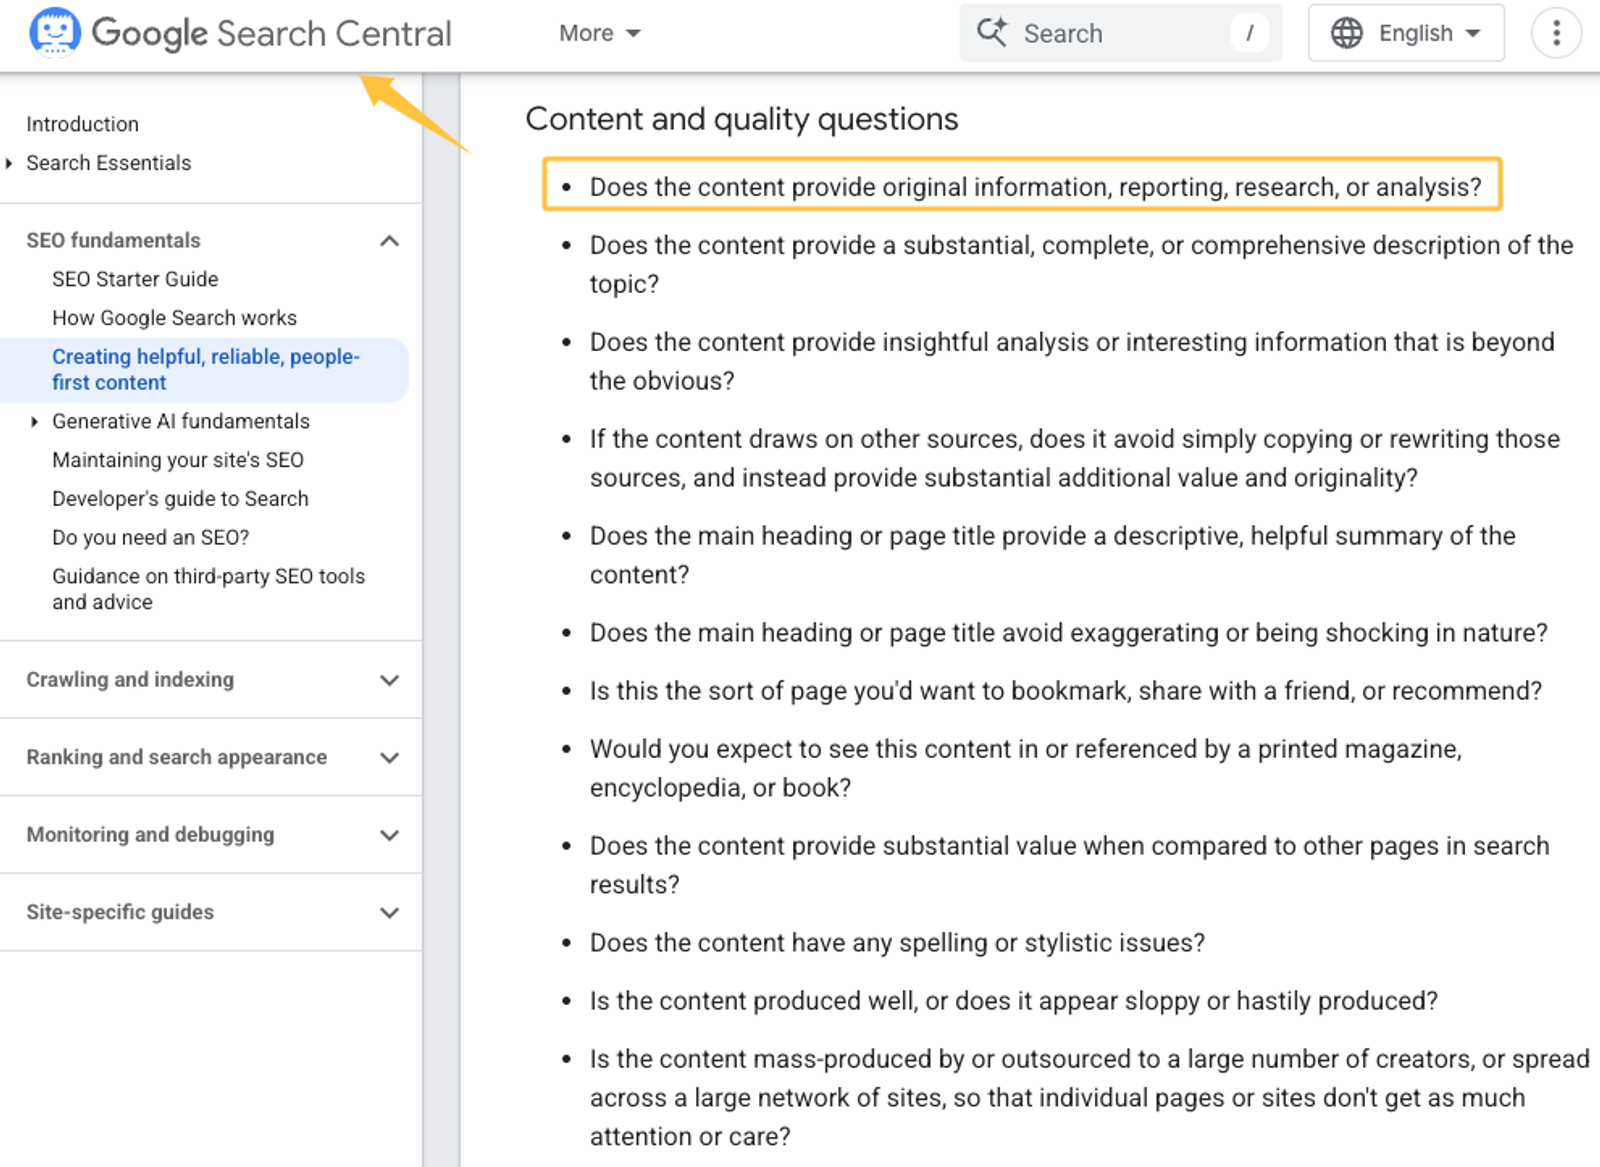Open Developer's guide to Search
The width and height of the screenshot is (1600, 1167).
pos(180,499)
